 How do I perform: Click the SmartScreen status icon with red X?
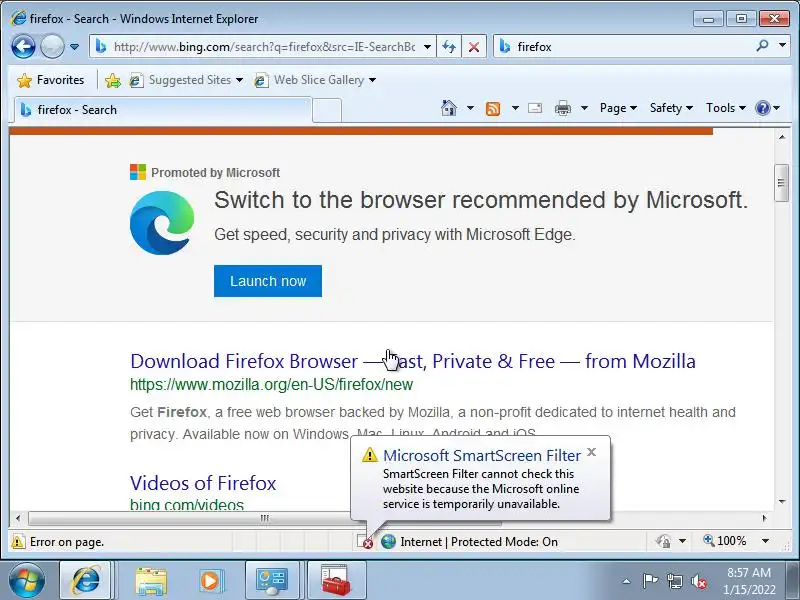(365, 542)
